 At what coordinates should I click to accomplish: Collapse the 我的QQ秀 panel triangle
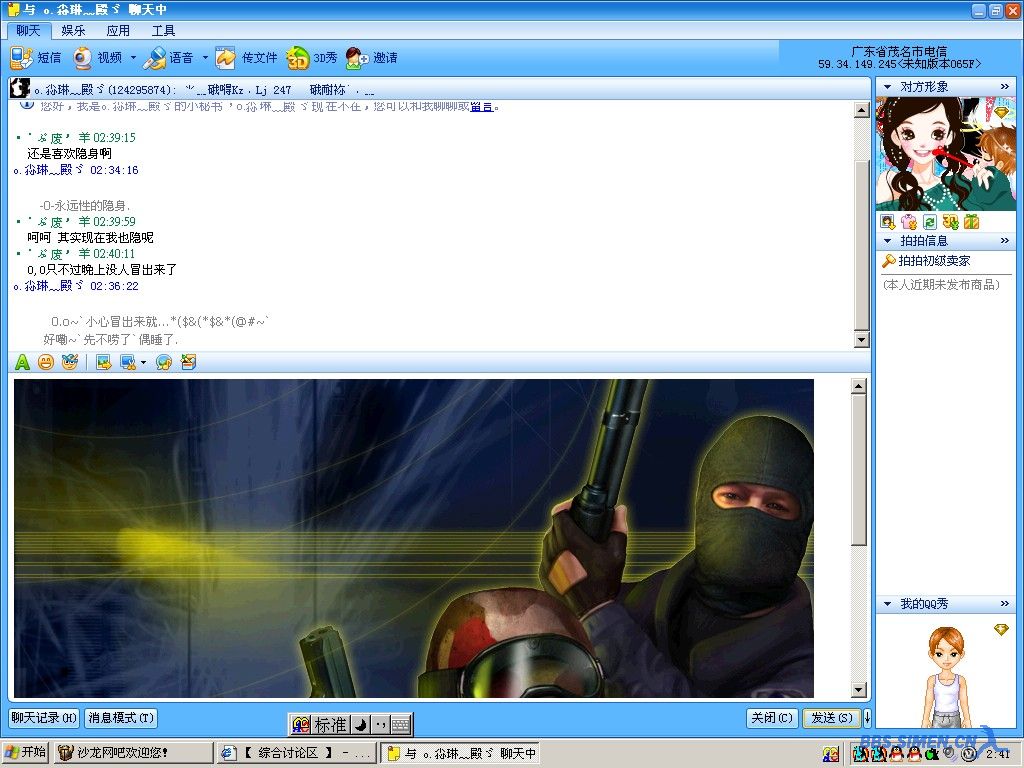pyautogui.click(x=887, y=604)
